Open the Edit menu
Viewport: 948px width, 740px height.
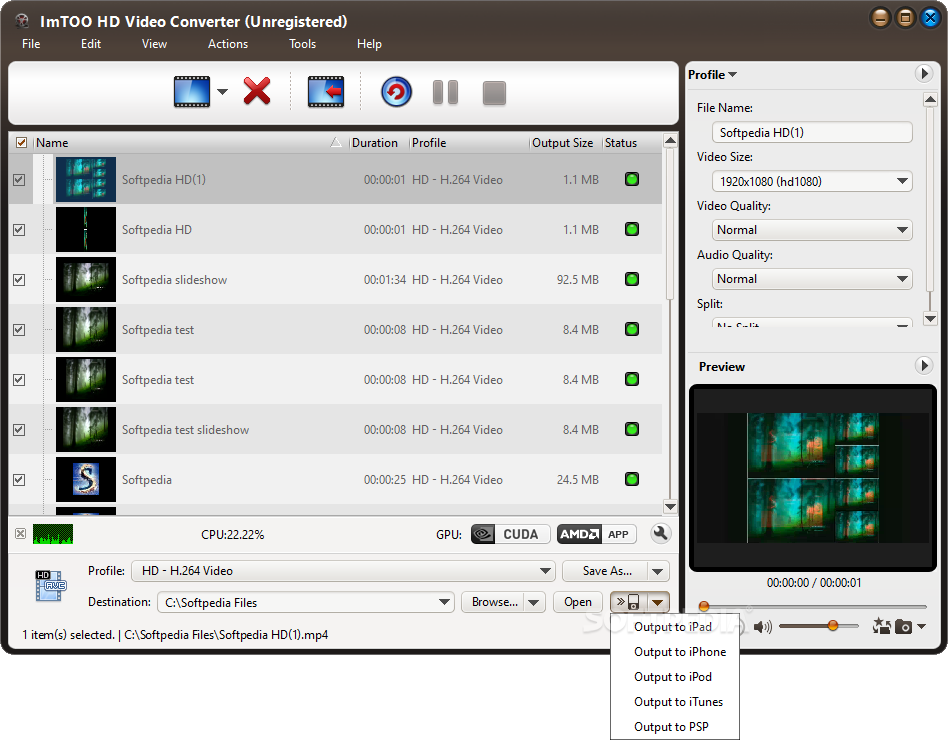click(91, 44)
